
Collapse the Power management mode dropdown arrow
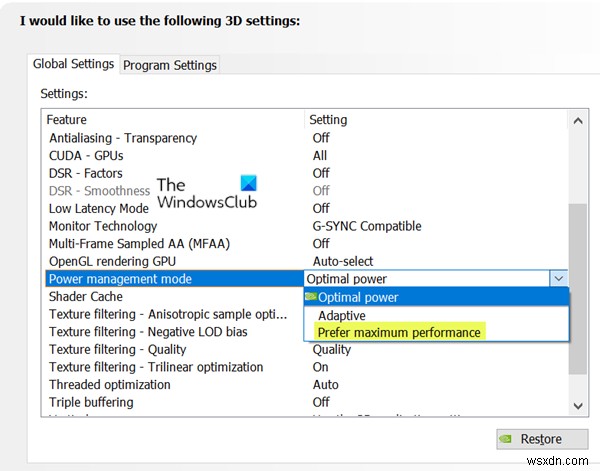[x=558, y=279]
